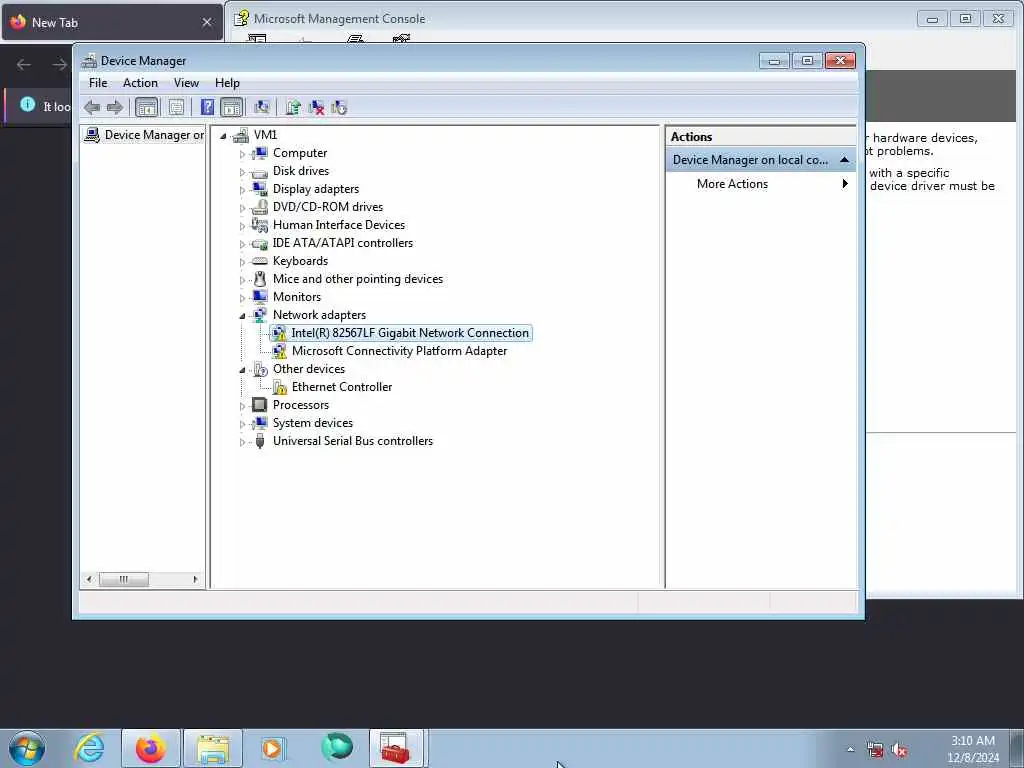Open Windows Media Player from the taskbar

coord(273,748)
